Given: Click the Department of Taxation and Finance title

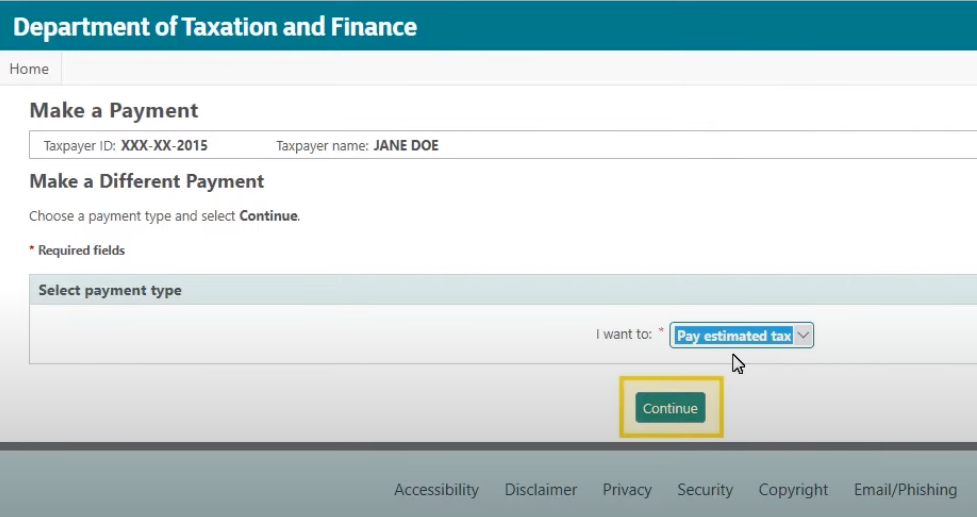Looking at the screenshot, I should point(215,27).
